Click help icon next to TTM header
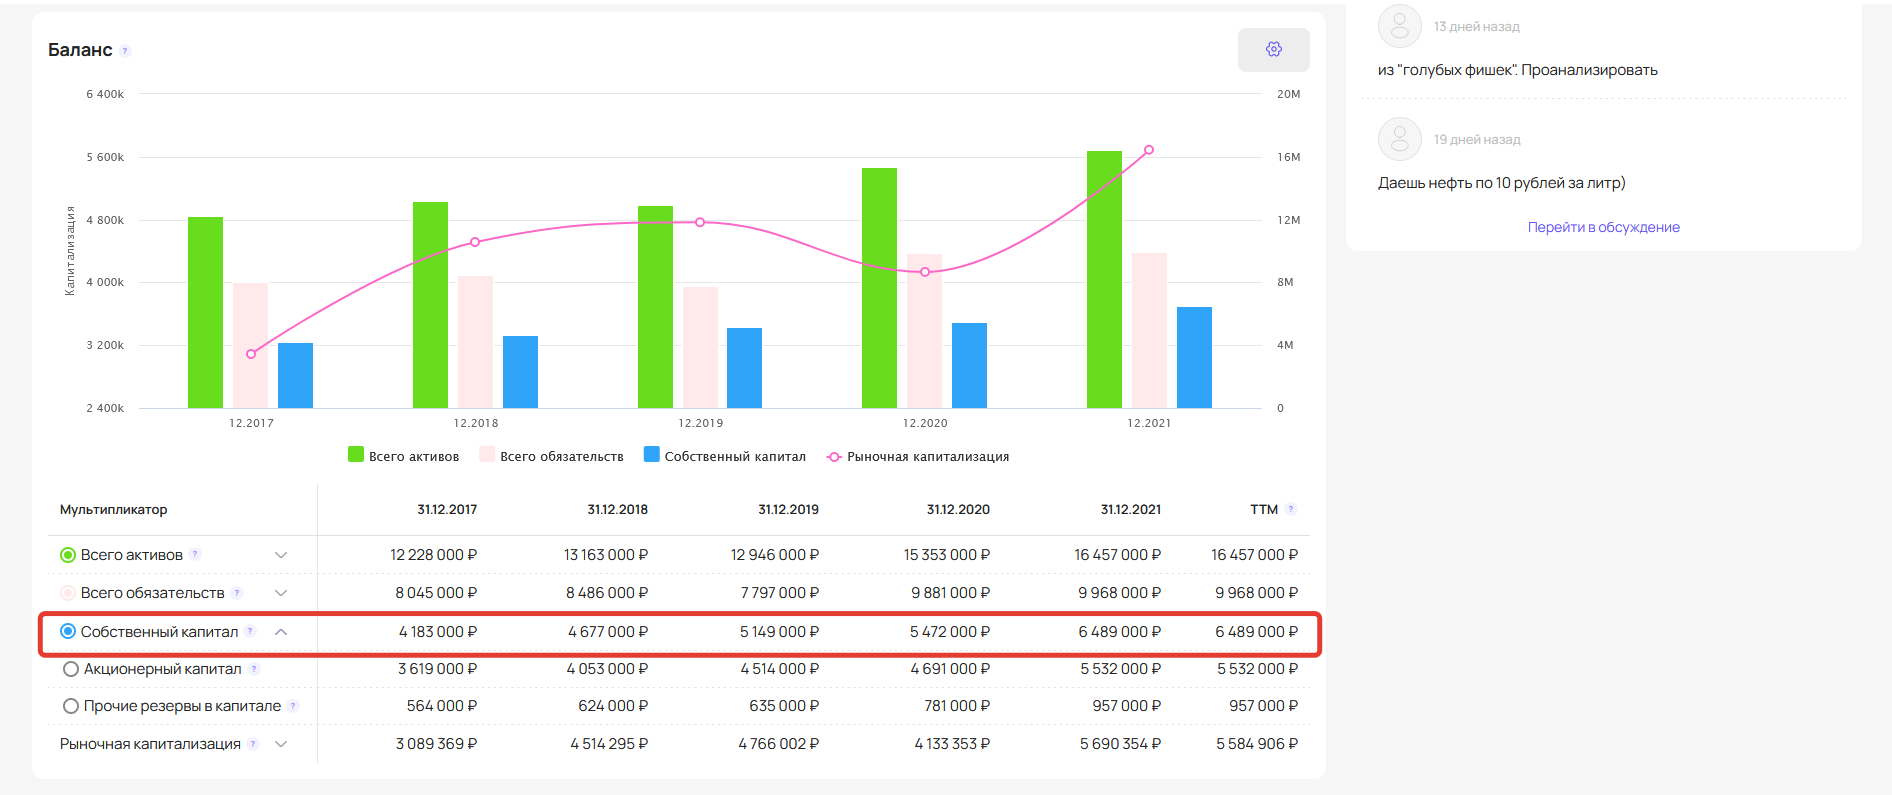 tap(1291, 509)
